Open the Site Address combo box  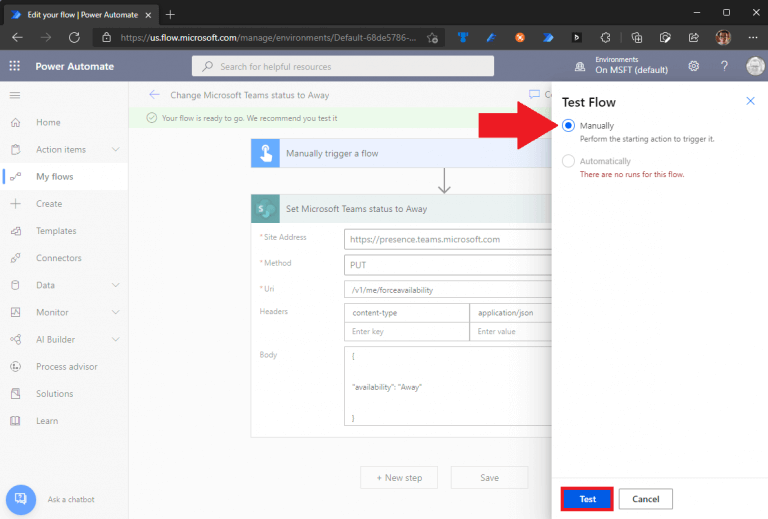point(448,239)
